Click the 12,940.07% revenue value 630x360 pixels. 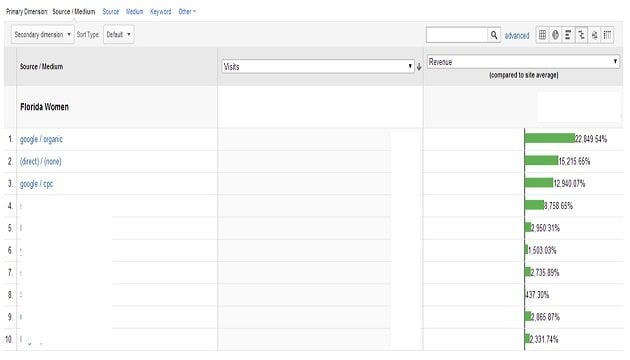click(569, 184)
